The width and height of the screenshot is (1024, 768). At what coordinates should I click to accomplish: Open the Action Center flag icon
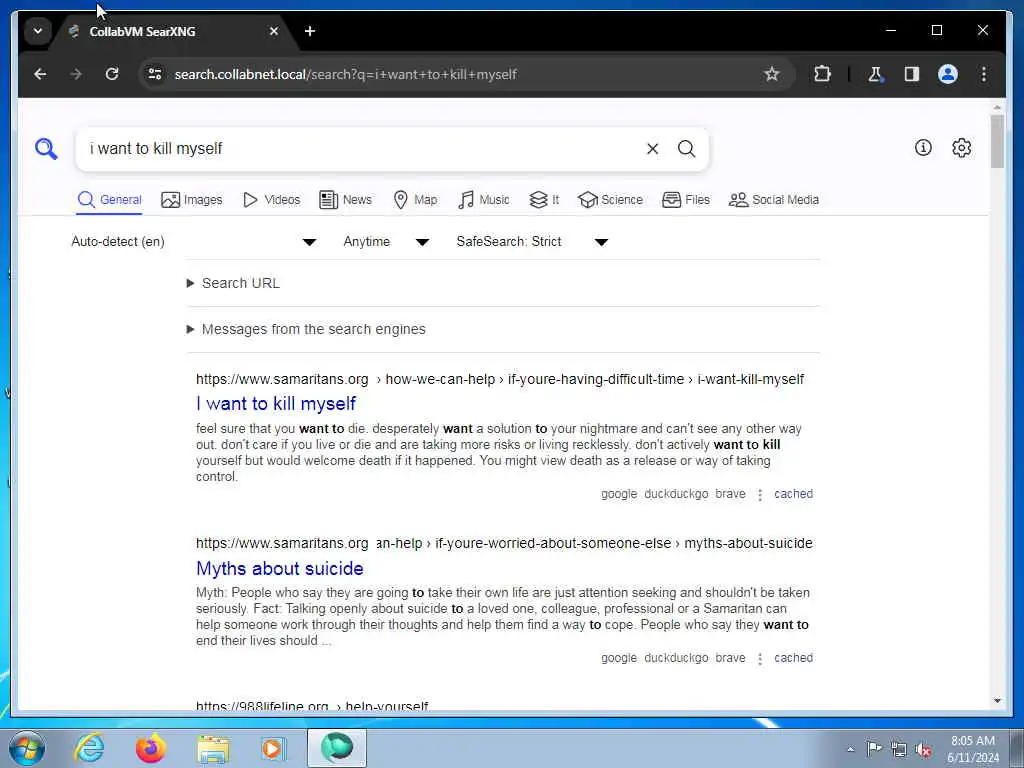pyautogui.click(x=874, y=748)
